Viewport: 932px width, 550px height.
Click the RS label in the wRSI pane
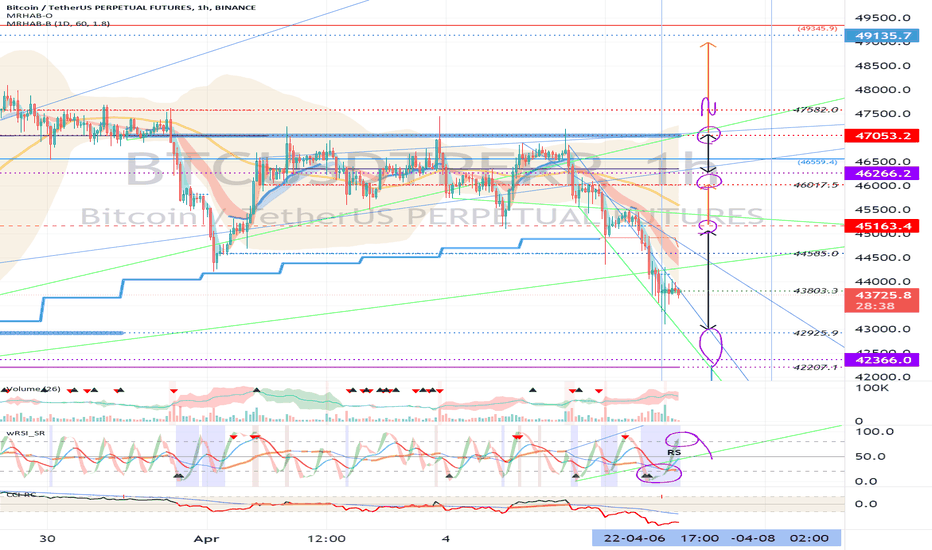(674, 452)
